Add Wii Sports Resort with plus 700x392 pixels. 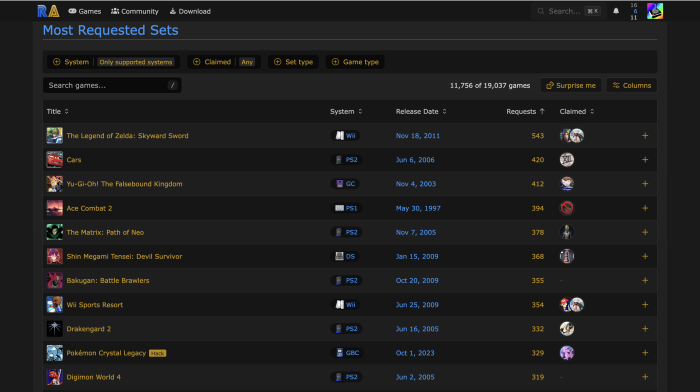click(645, 304)
